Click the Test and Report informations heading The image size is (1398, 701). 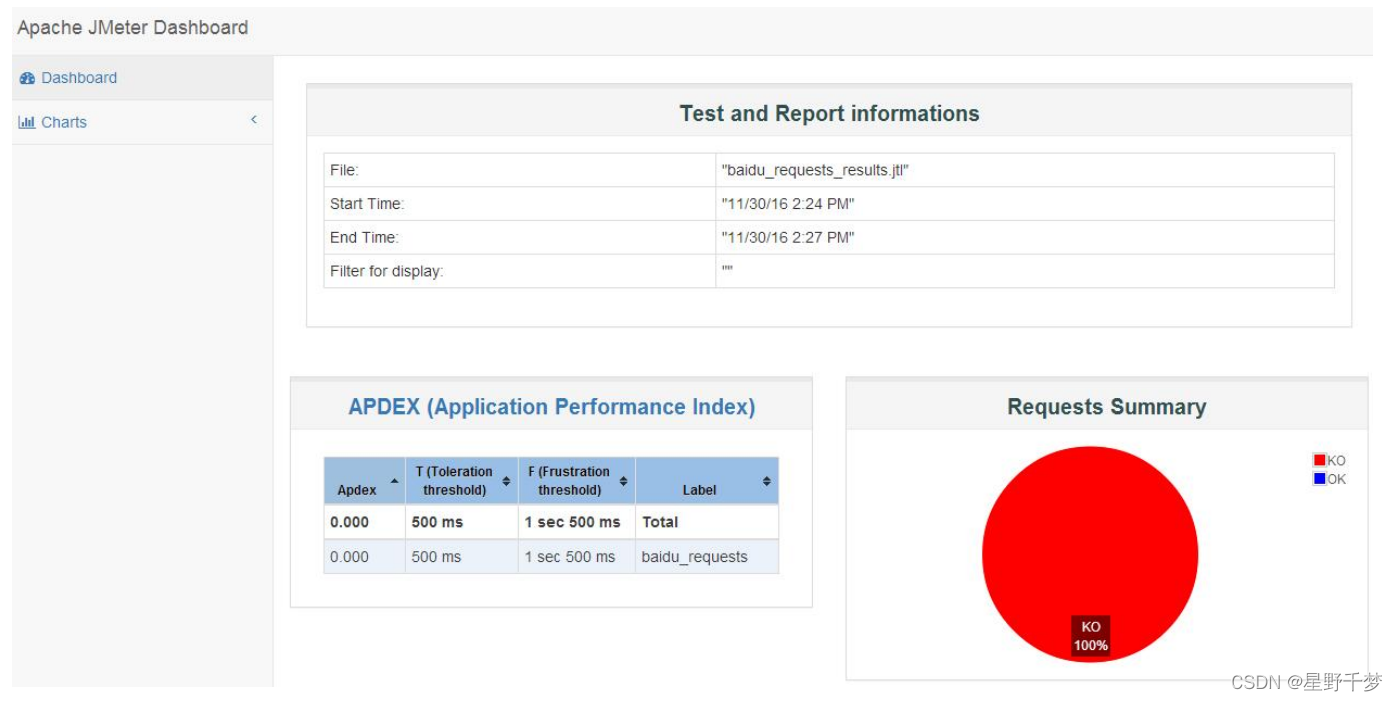point(829,114)
